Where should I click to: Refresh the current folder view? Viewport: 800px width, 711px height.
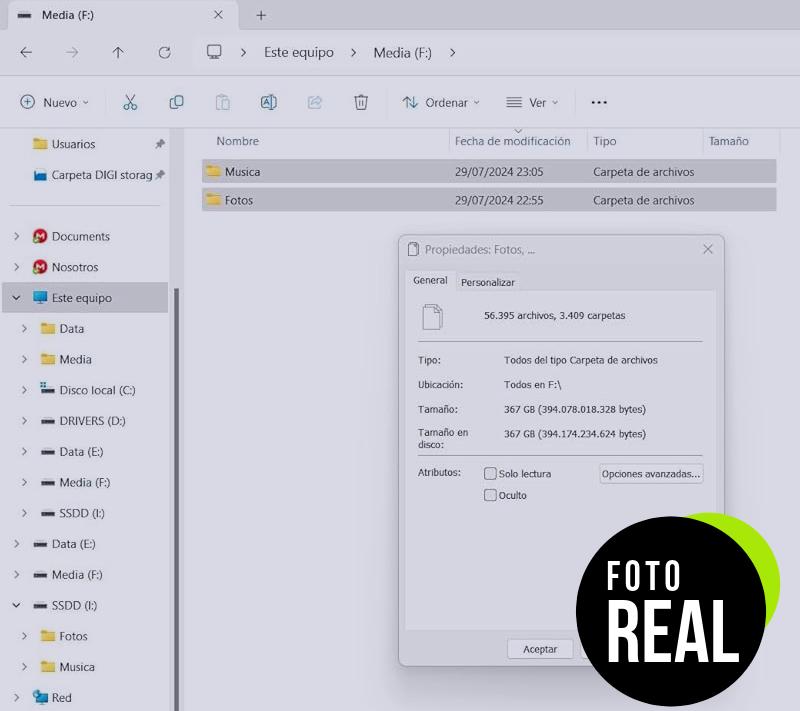(x=164, y=52)
